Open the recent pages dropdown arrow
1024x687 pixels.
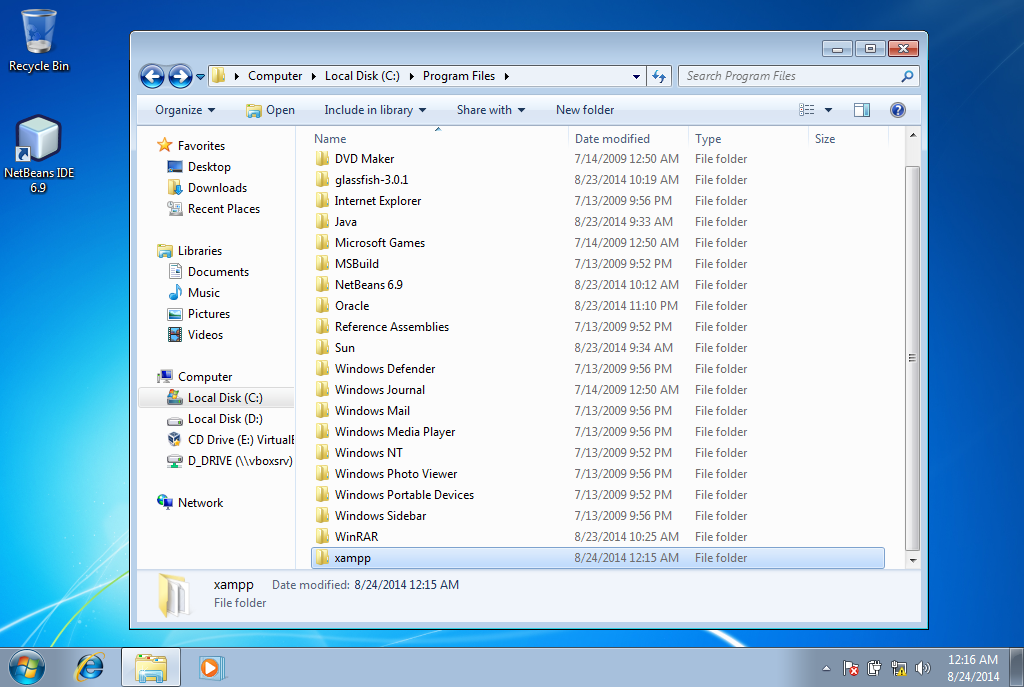point(200,77)
